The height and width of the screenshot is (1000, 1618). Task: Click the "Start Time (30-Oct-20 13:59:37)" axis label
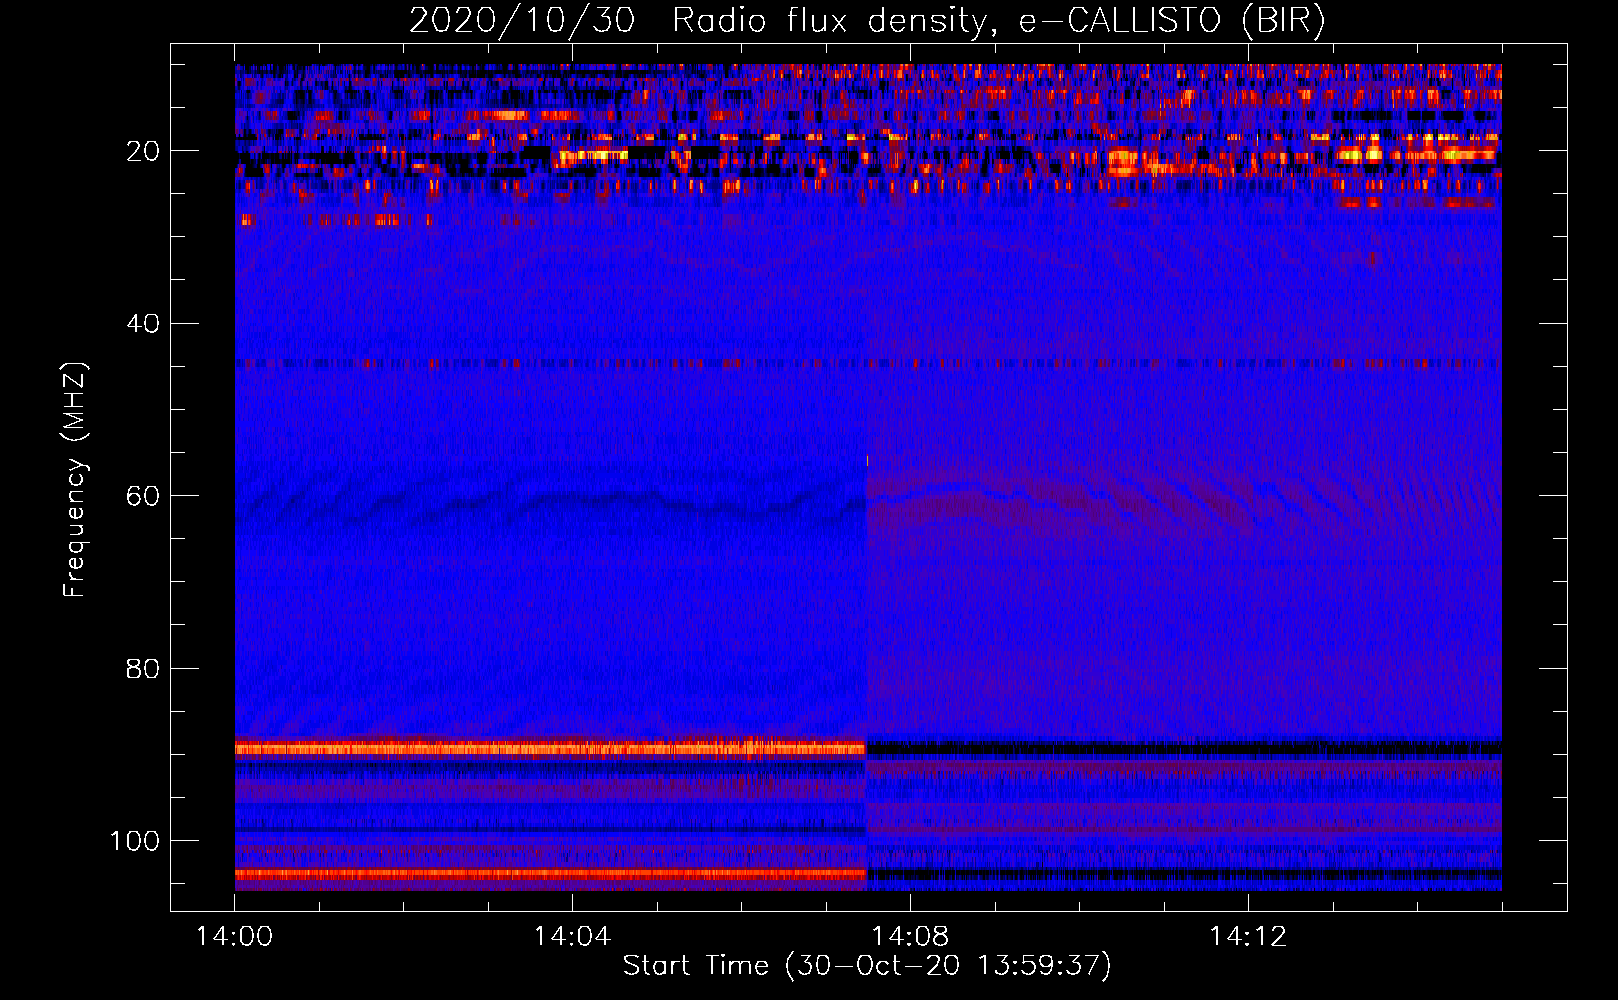(x=867, y=966)
